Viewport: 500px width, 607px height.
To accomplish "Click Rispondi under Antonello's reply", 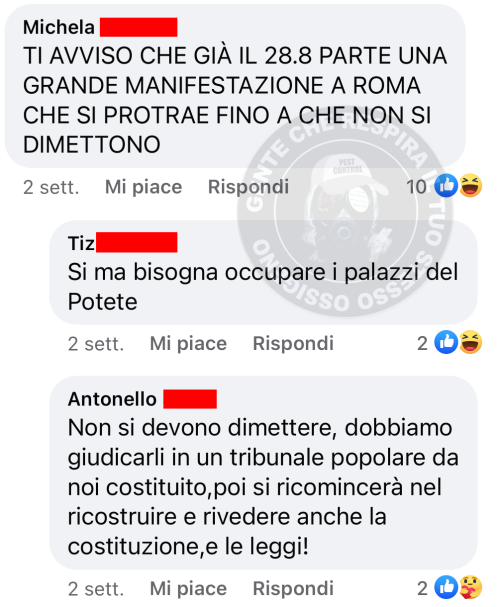I will (x=293, y=589).
